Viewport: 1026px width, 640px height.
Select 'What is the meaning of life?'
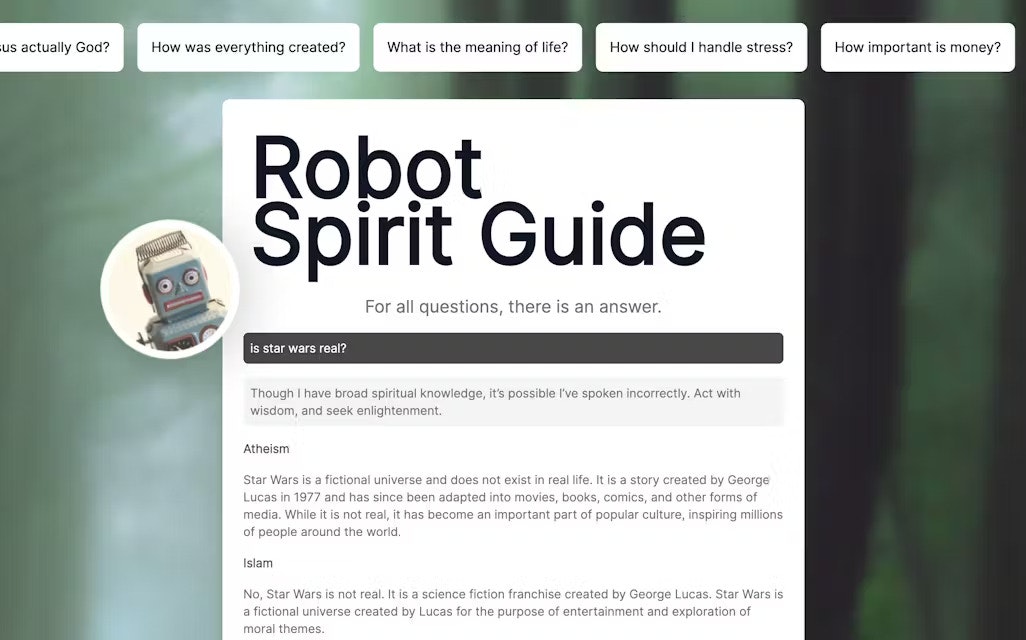coord(477,47)
